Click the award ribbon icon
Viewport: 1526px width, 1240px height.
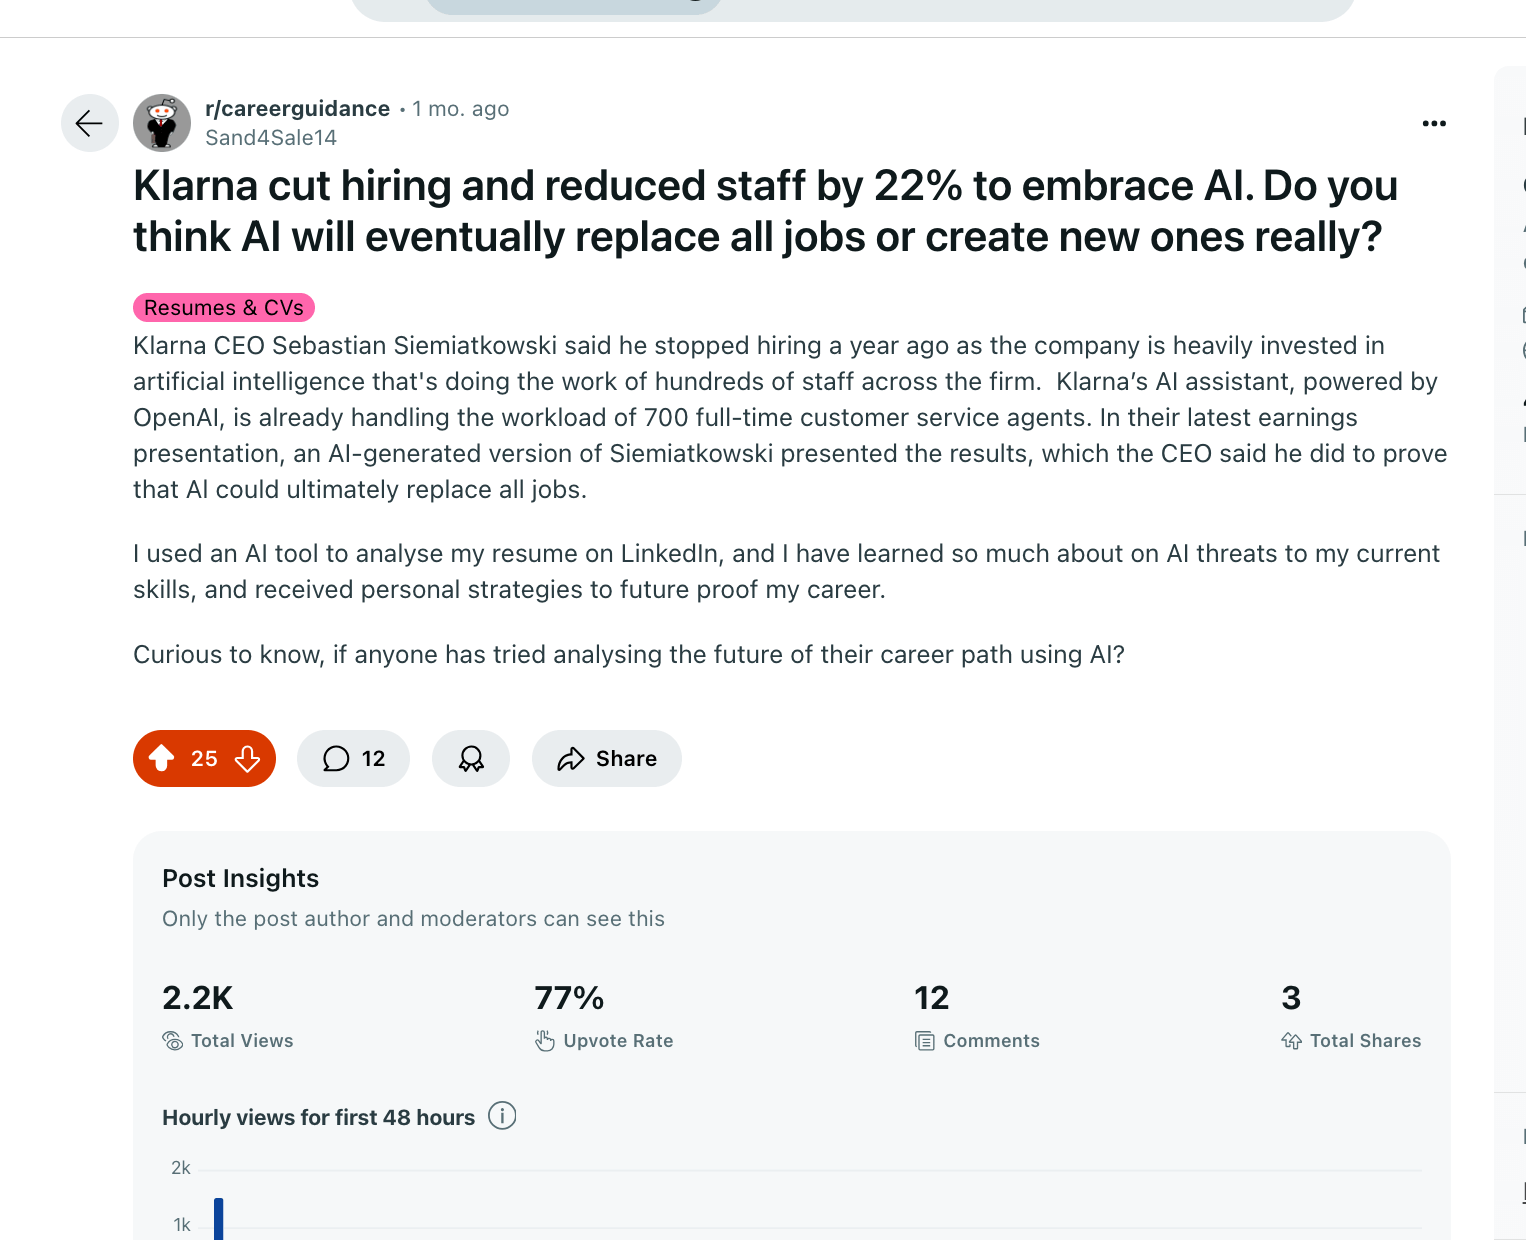(471, 759)
